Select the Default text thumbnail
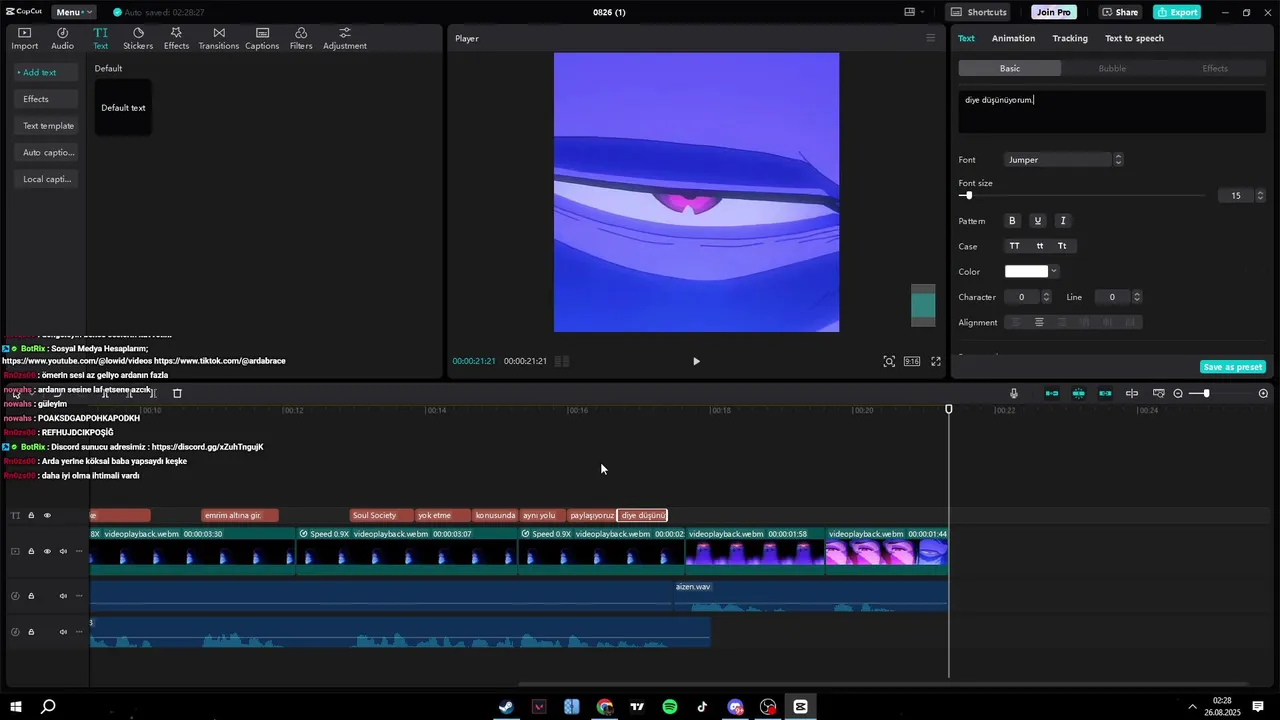This screenshot has width=1280, height=720. 123,107
